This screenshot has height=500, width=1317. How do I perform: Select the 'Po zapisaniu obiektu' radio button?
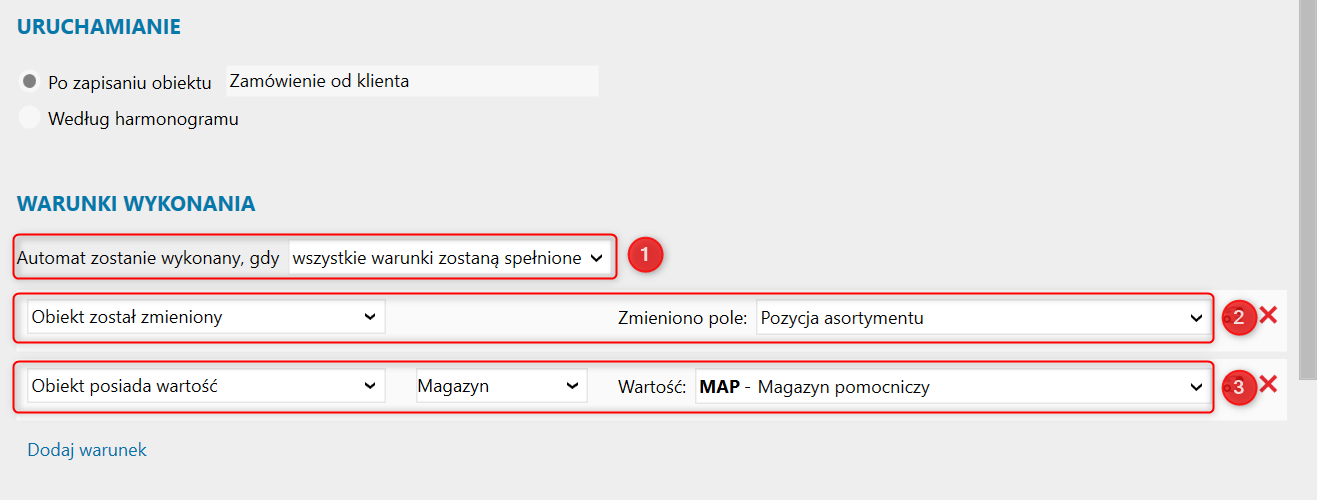pyautogui.click(x=30, y=81)
